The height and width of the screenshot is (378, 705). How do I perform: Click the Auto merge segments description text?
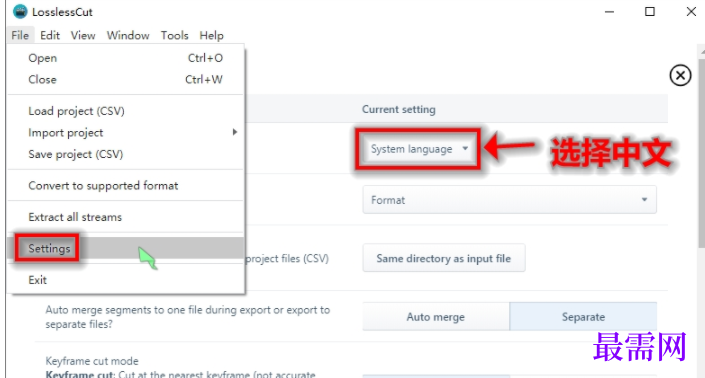point(187,317)
